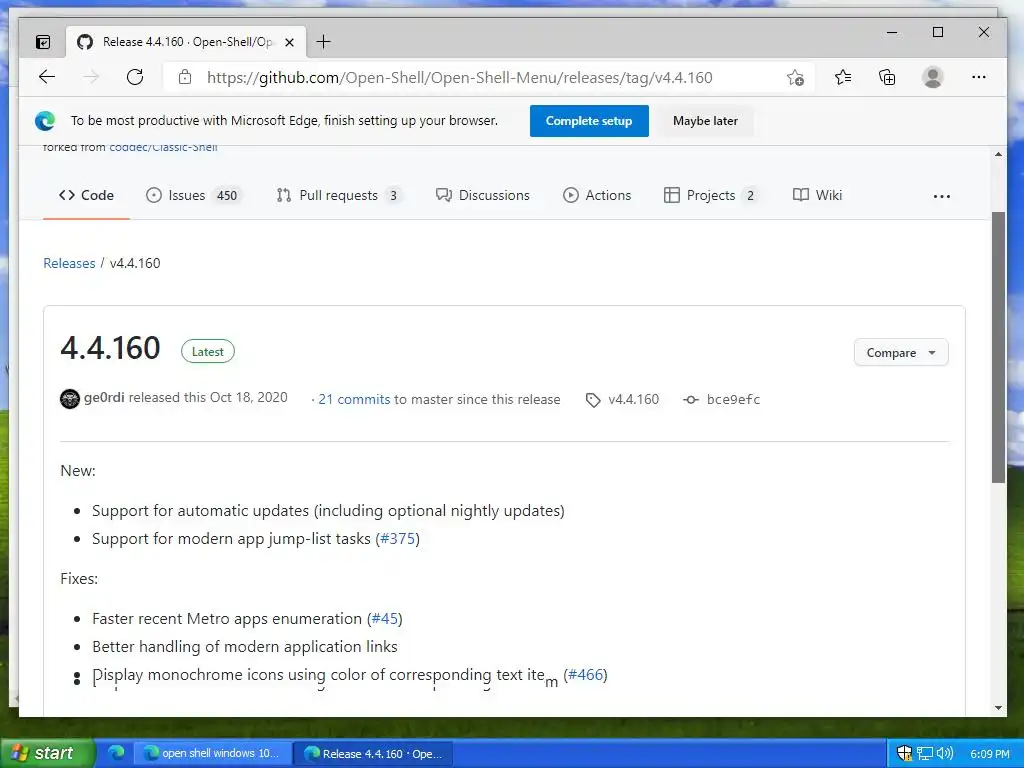Open commit bce9efc link
The height and width of the screenshot is (768, 1024).
733,400
